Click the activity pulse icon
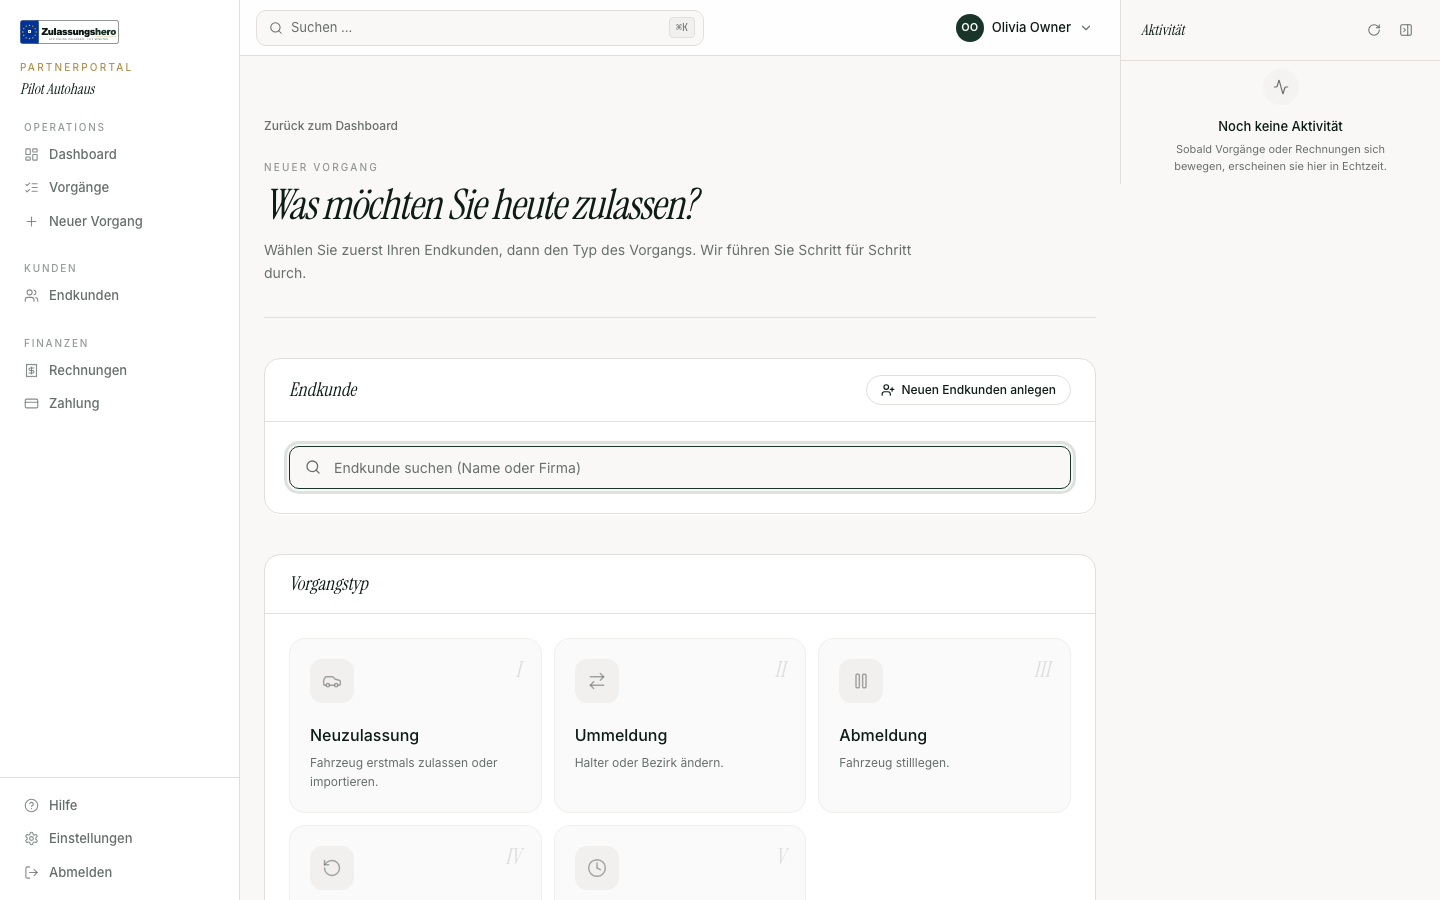This screenshot has width=1440, height=900. 1281,87
